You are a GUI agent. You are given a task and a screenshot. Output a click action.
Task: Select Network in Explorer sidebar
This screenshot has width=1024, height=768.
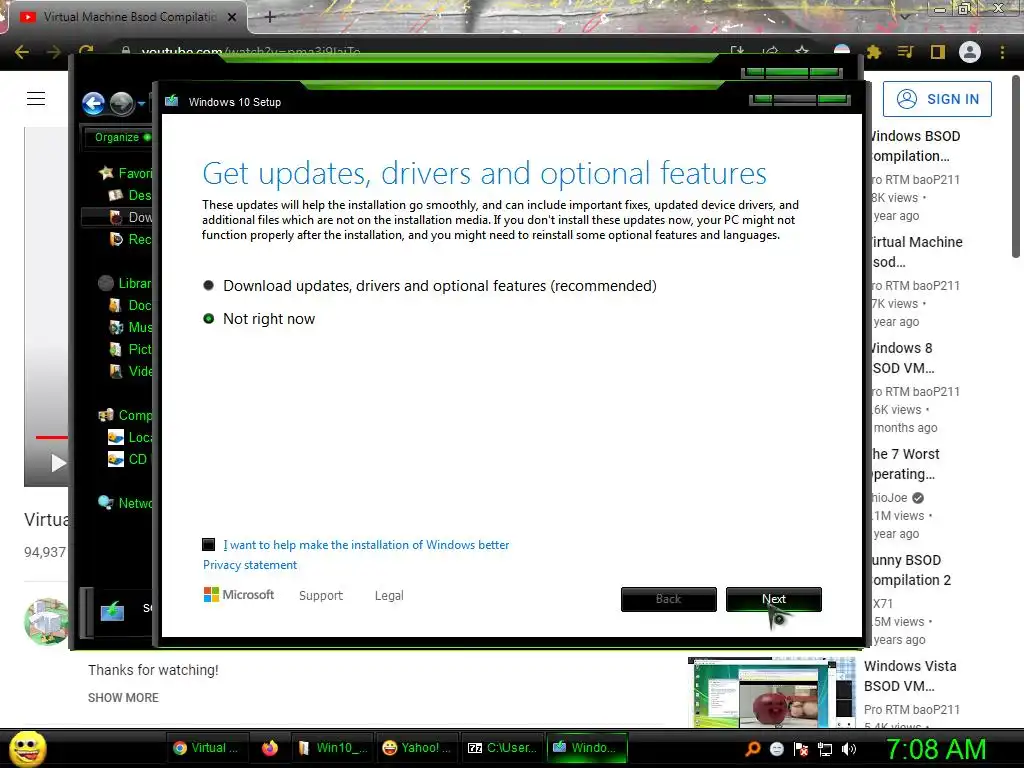(x=125, y=503)
